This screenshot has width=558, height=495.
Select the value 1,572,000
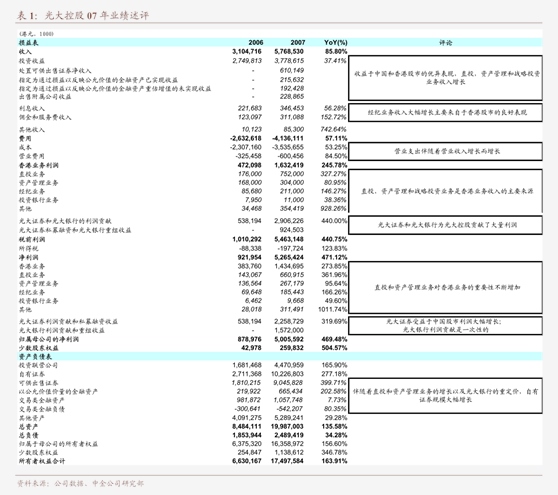coord(289,330)
